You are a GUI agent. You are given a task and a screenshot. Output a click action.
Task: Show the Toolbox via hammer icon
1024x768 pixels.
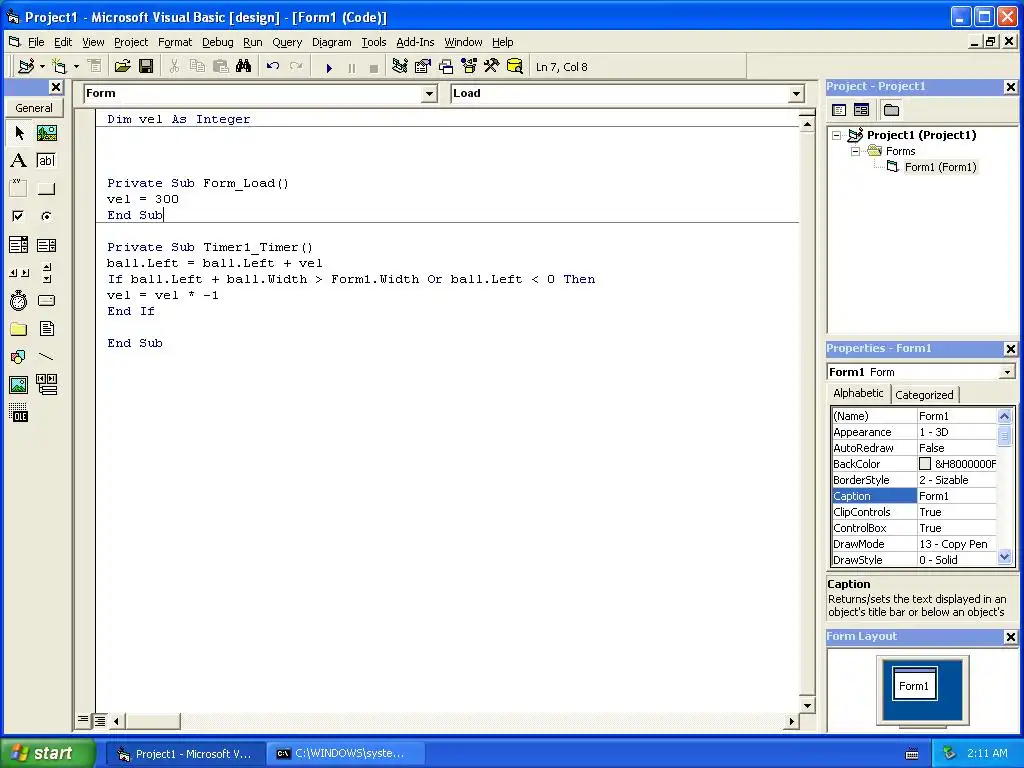click(x=492, y=66)
